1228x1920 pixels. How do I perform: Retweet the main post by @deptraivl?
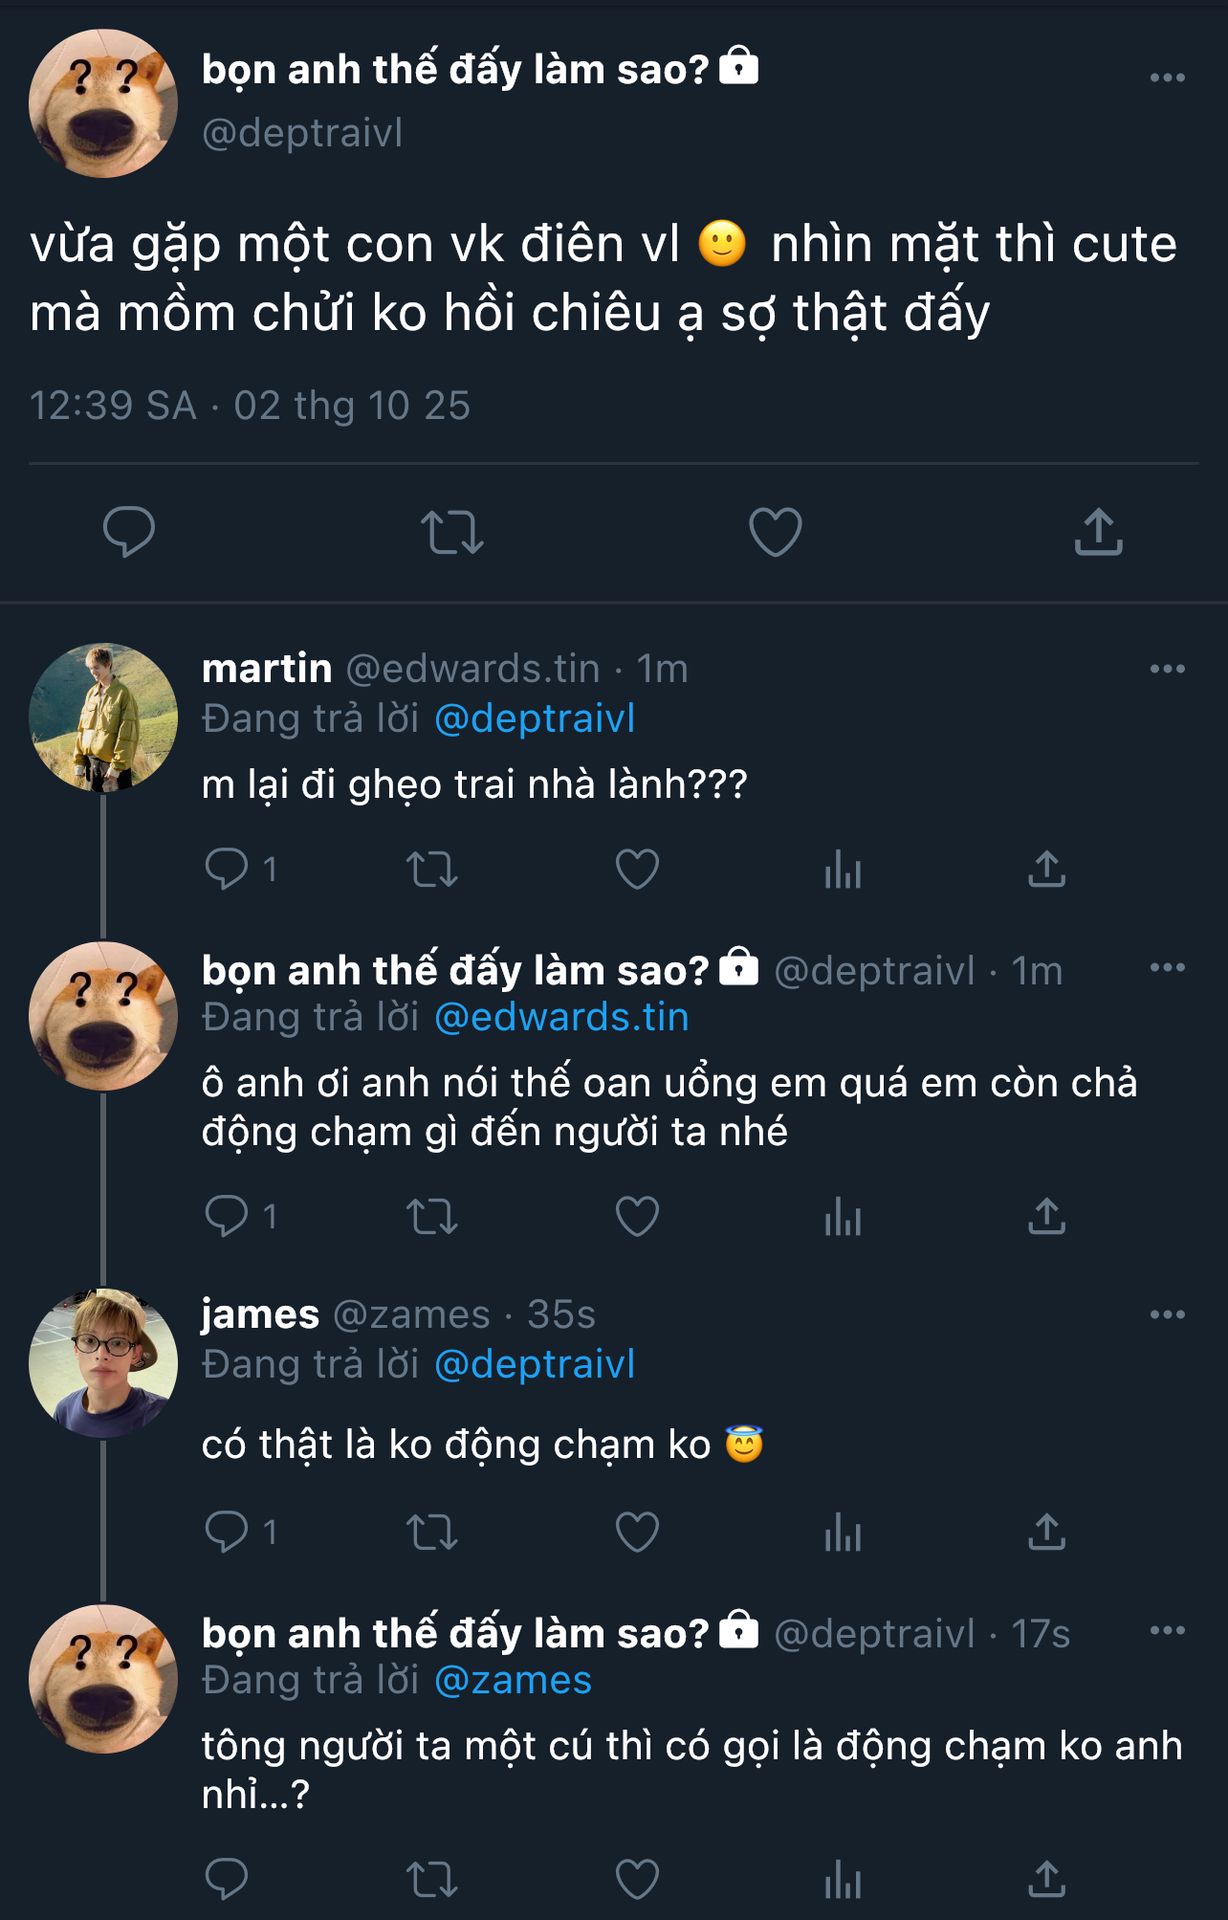(x=452, y=531)
